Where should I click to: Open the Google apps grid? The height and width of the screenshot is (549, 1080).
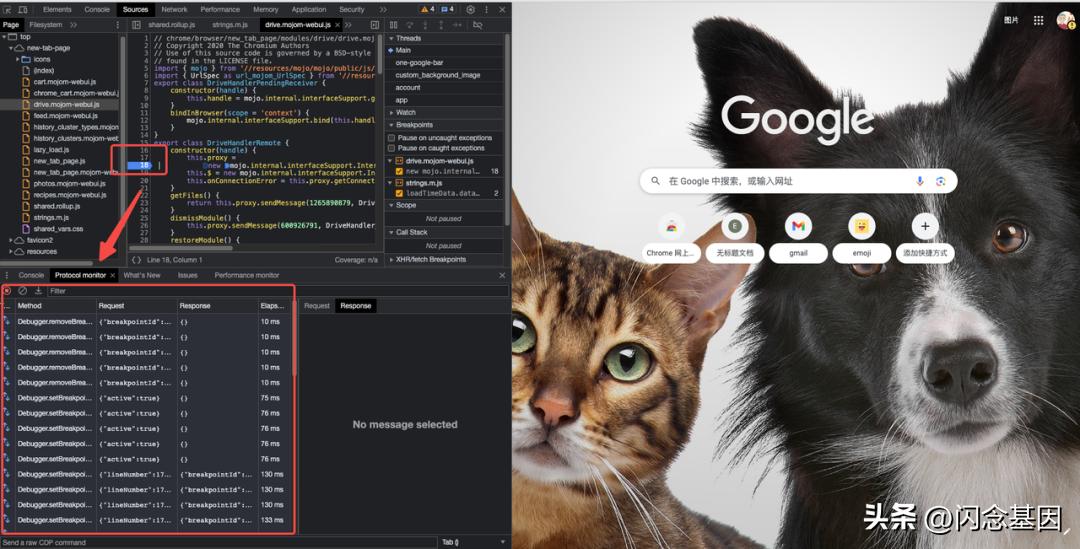(x=1038, y=20)
